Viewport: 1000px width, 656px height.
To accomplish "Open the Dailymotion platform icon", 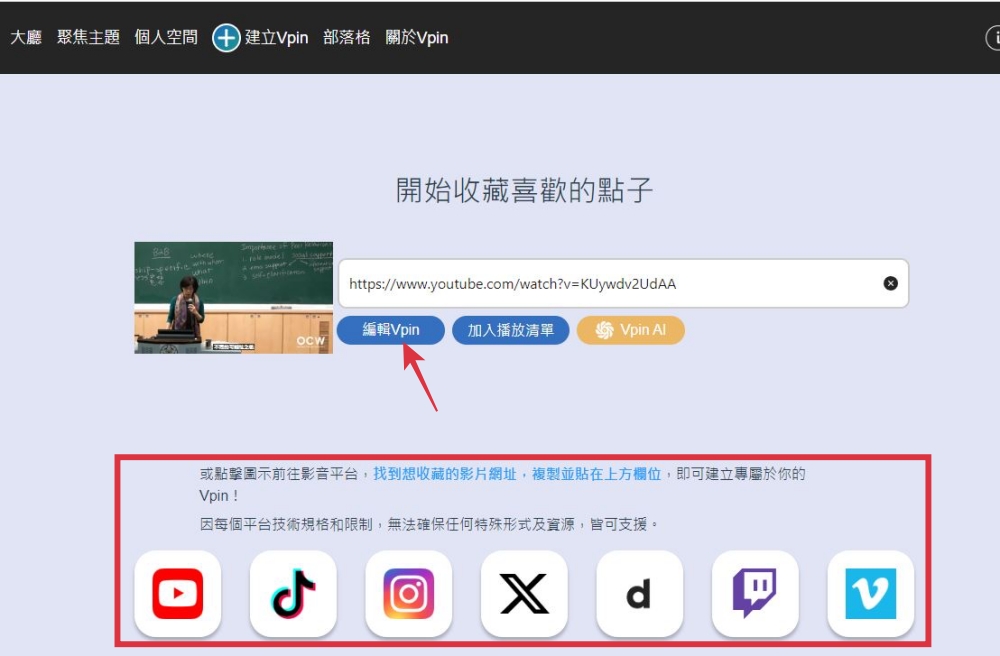I will click(x=640, y=593).
